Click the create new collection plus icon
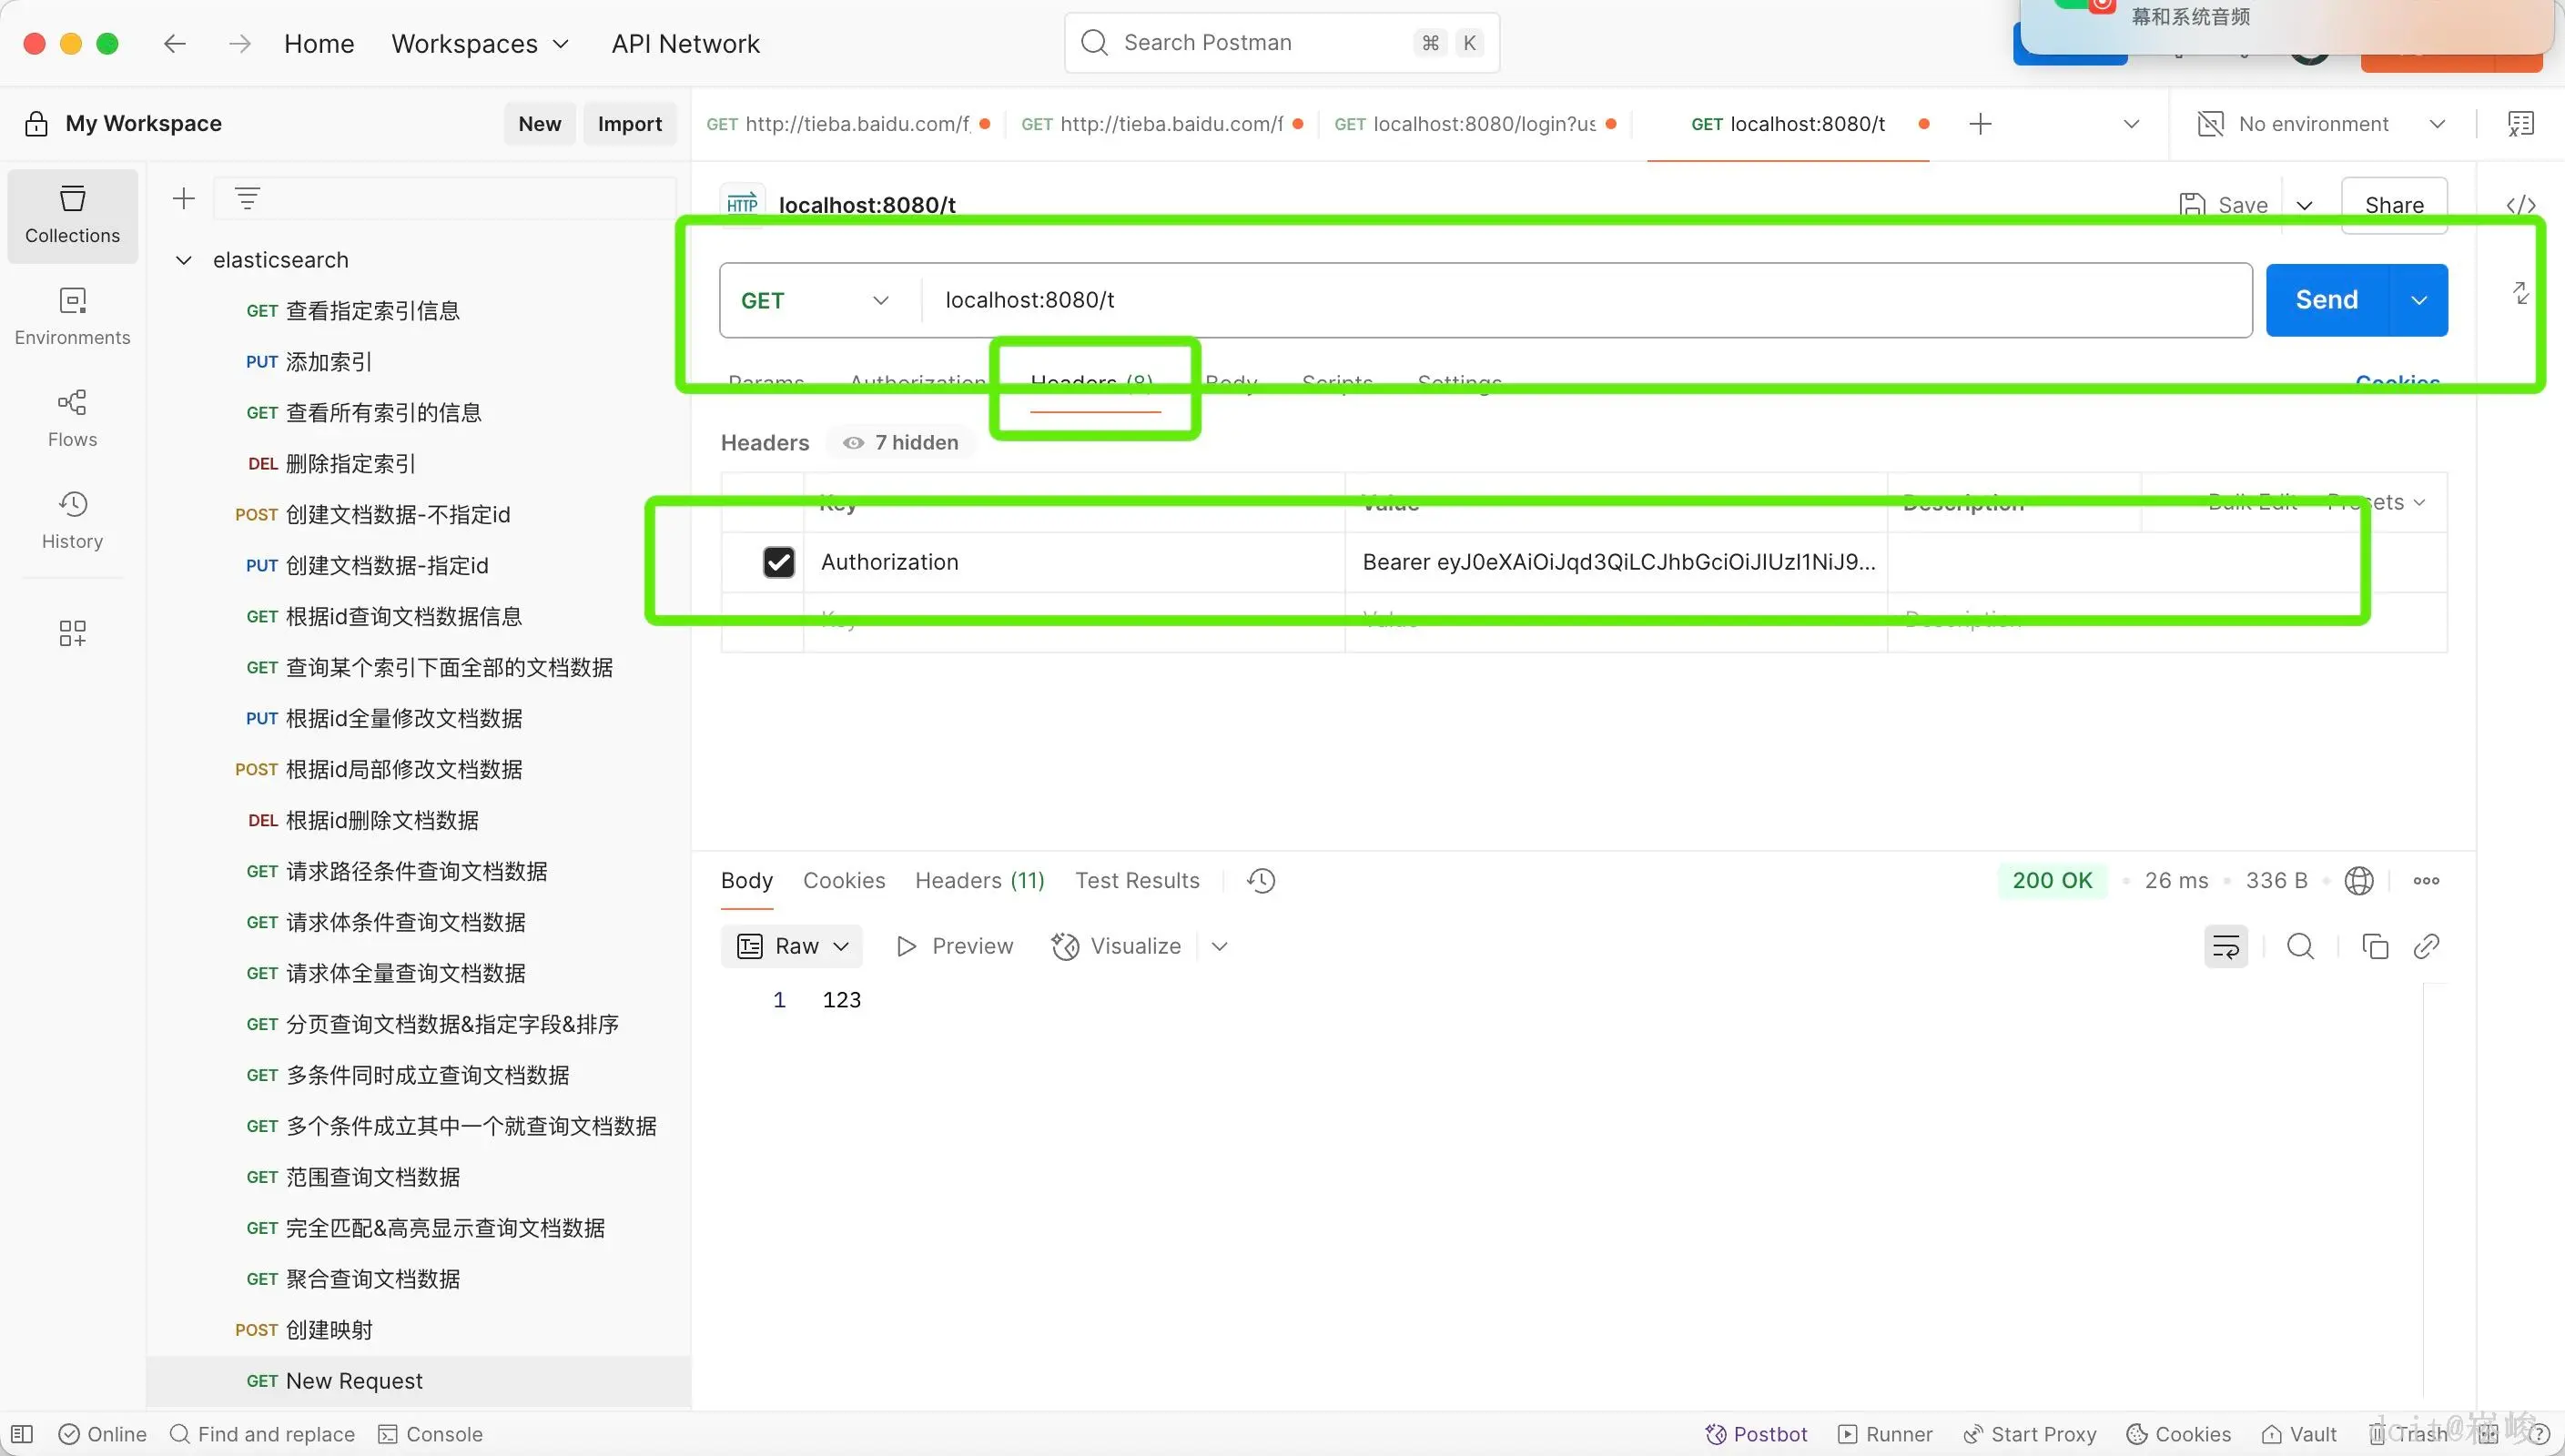 pos(183,198)
